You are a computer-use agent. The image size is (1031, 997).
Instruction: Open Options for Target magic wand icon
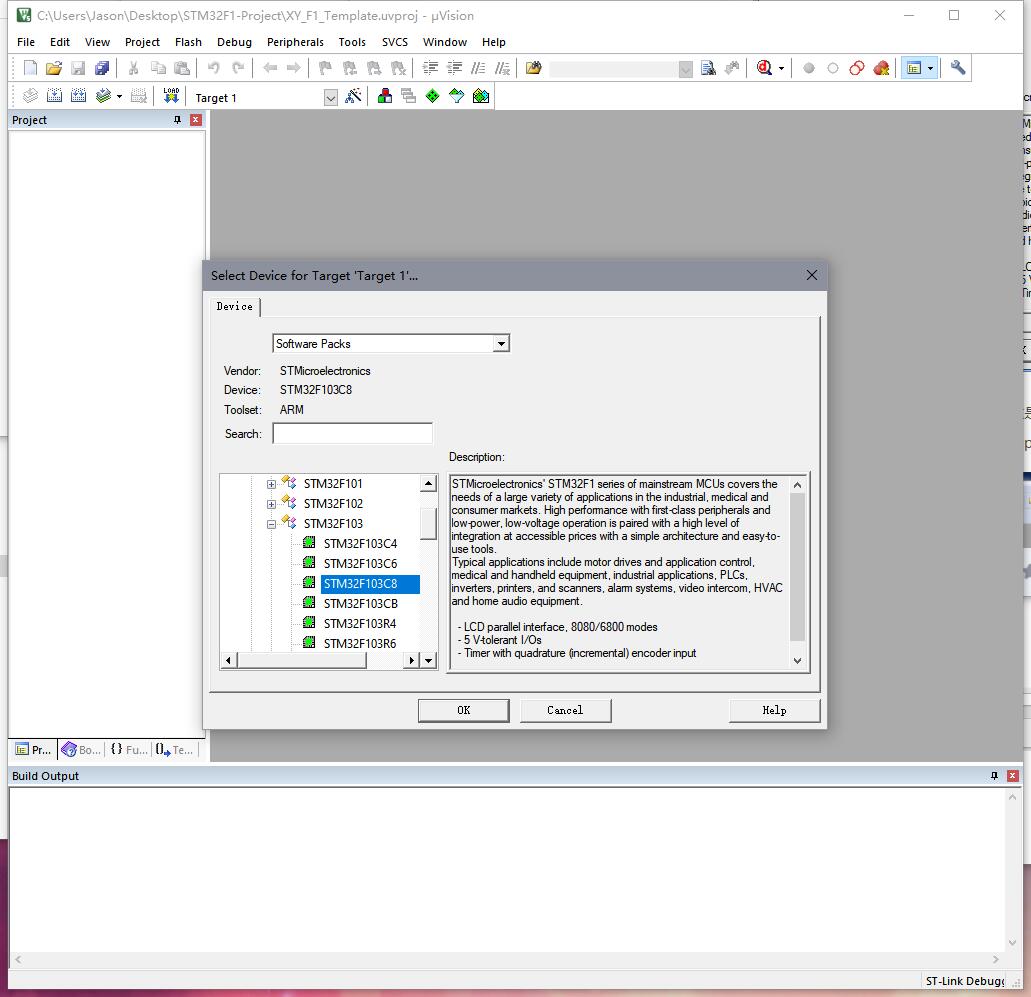tap(353, 96)
